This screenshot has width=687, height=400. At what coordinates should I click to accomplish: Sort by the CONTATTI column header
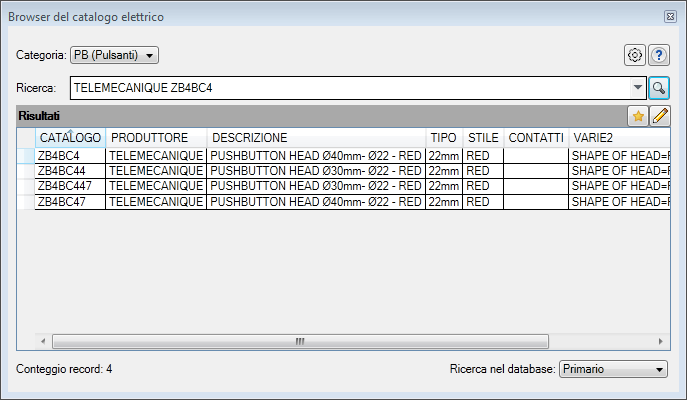536,138
